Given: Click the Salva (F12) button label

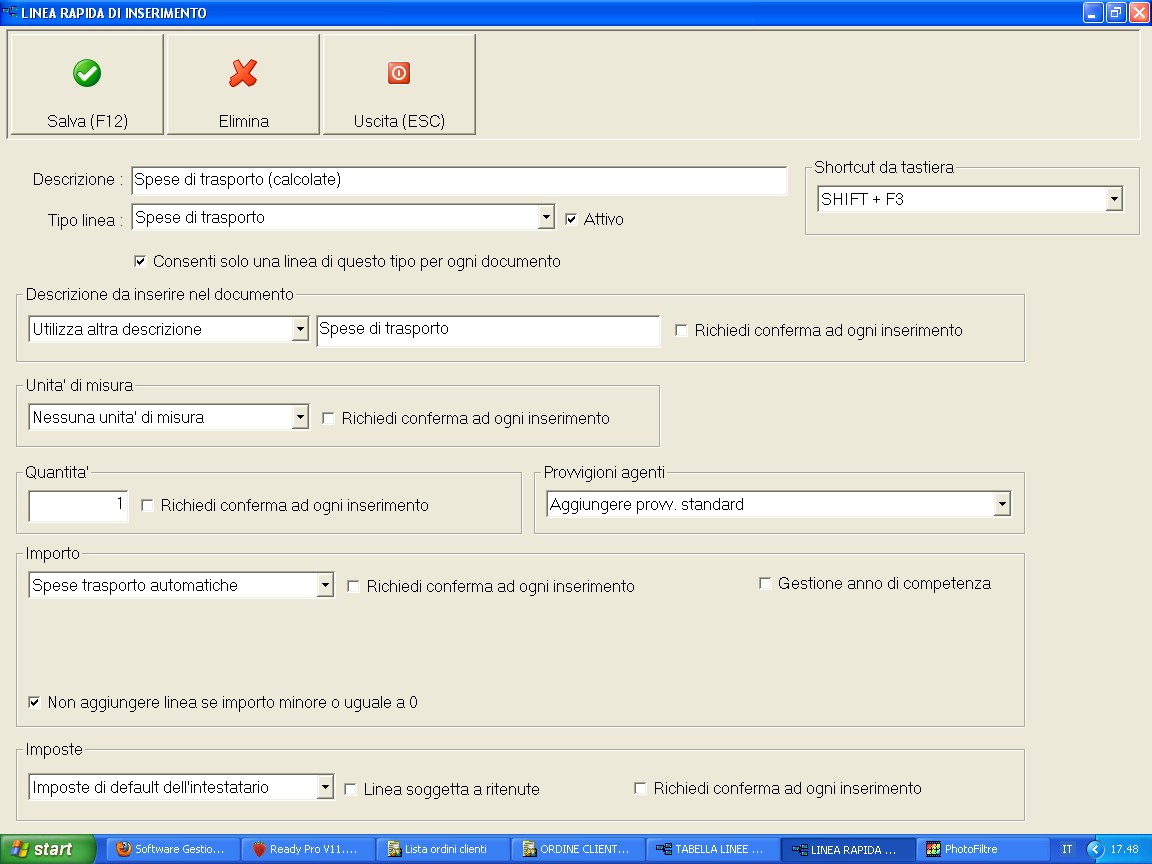Looking at the screenshot, I should 87,121.
